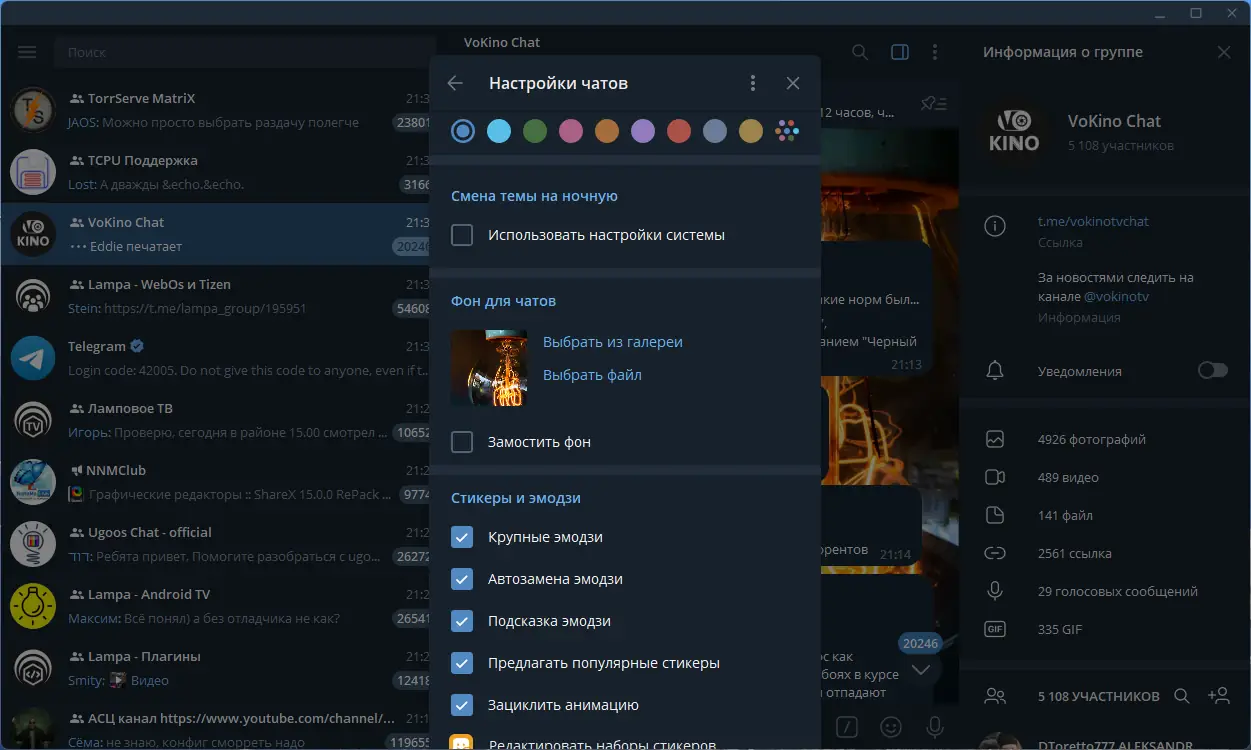Viewport: 1251px width, 750px height.
Task: Select the gold accent color
Action: 751,131
